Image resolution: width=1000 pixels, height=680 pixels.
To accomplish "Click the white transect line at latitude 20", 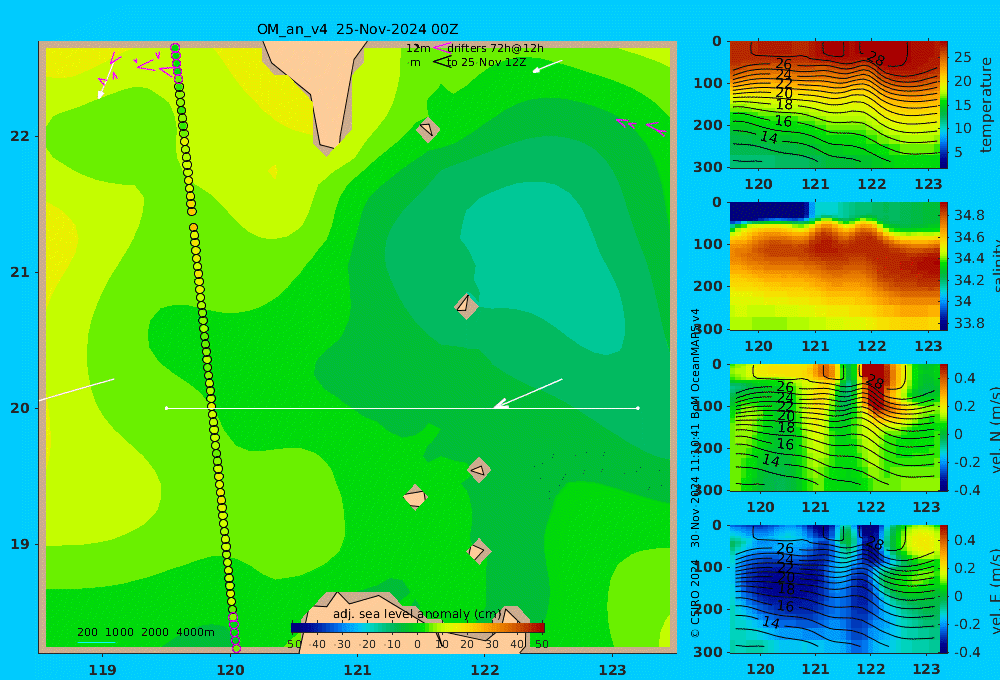I will pos(402,408).
